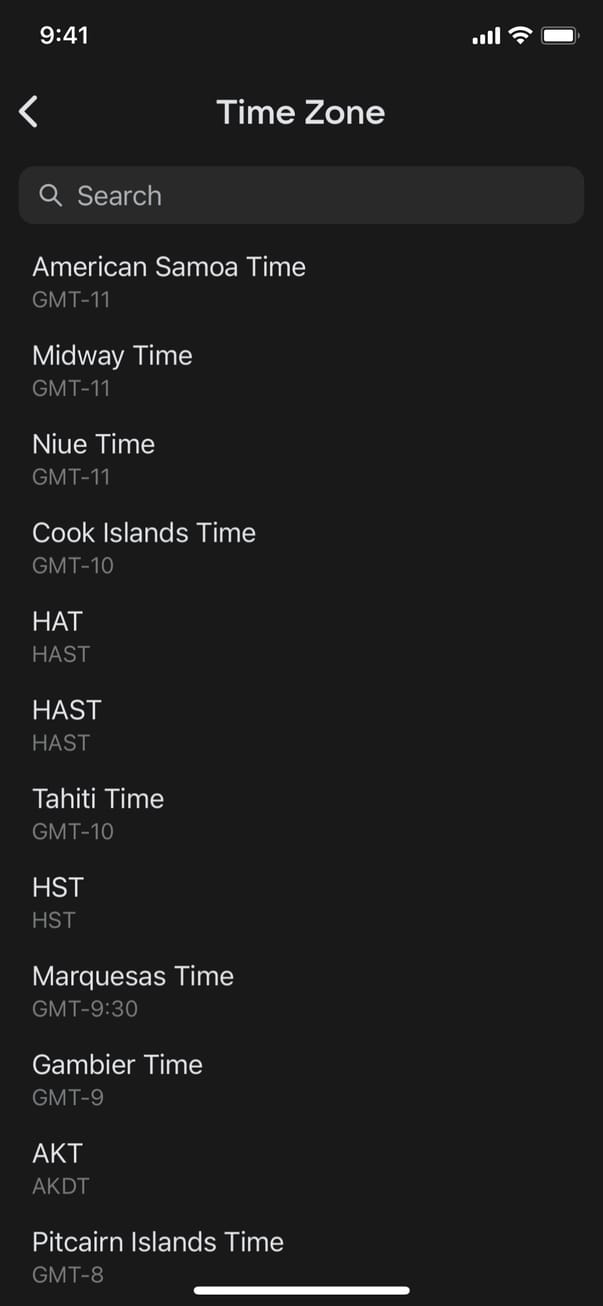Viewport: 603px width, 1306px height.
Task: Select Marquesas Time GMT-9:30
Action: [x=133, y=989]
